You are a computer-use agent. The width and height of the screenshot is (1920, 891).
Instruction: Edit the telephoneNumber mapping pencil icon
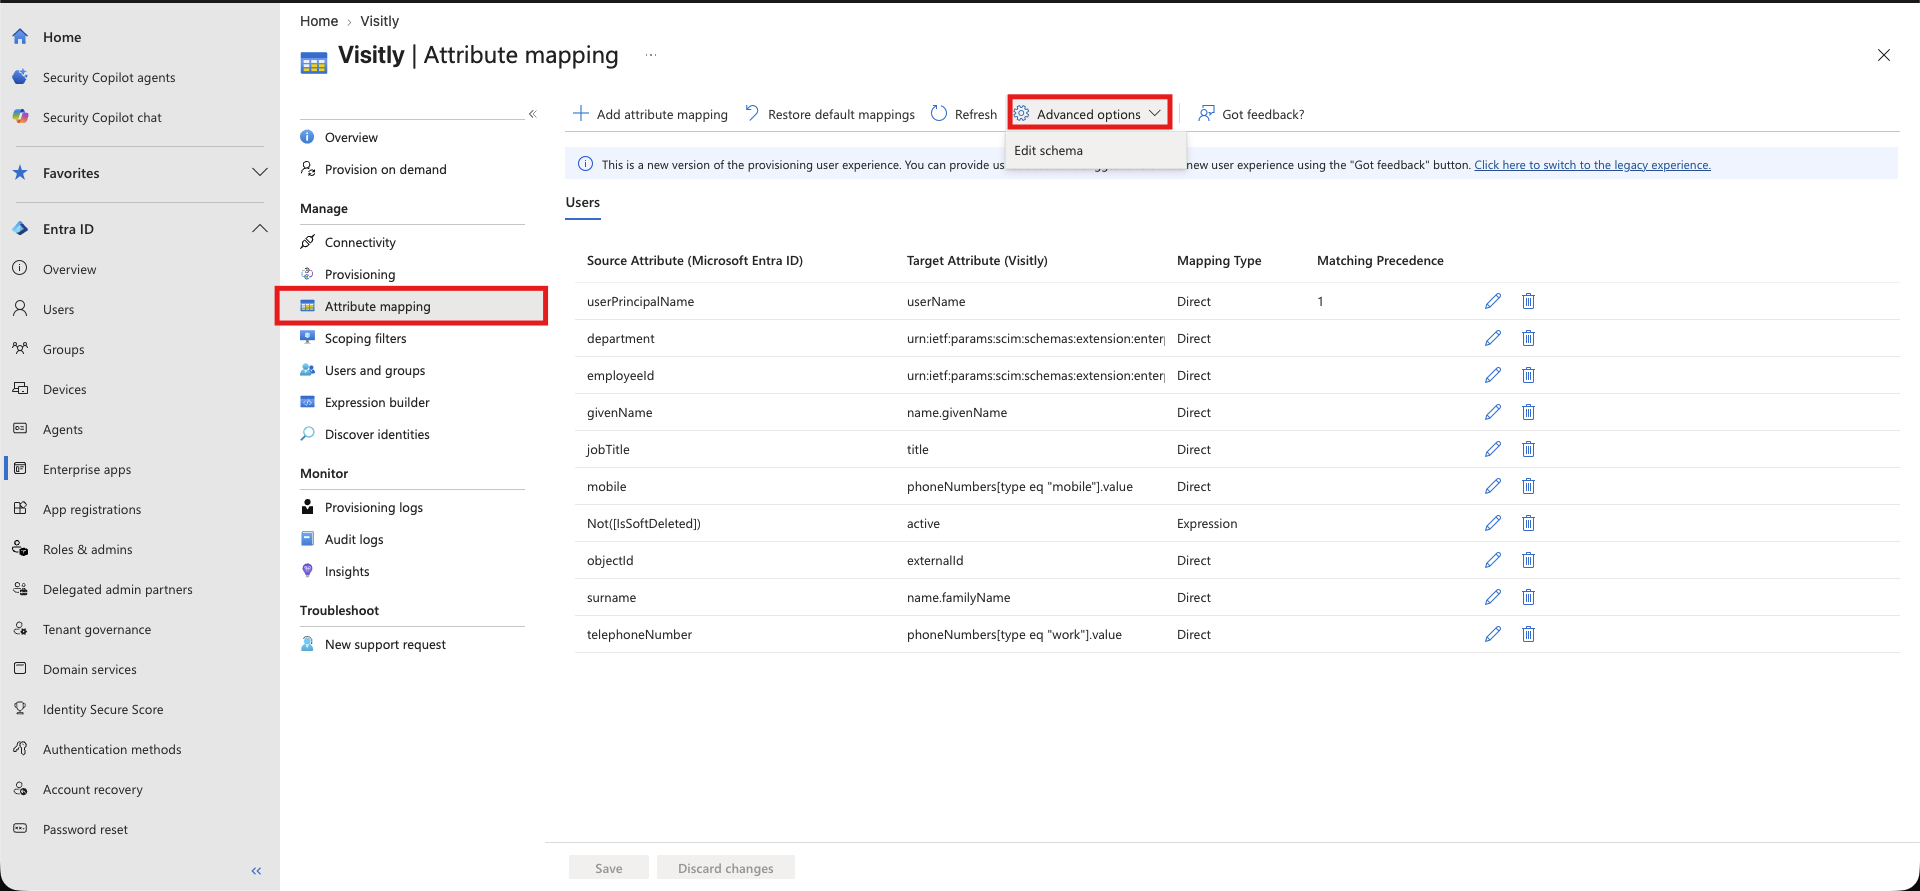tap(1493, 634)
